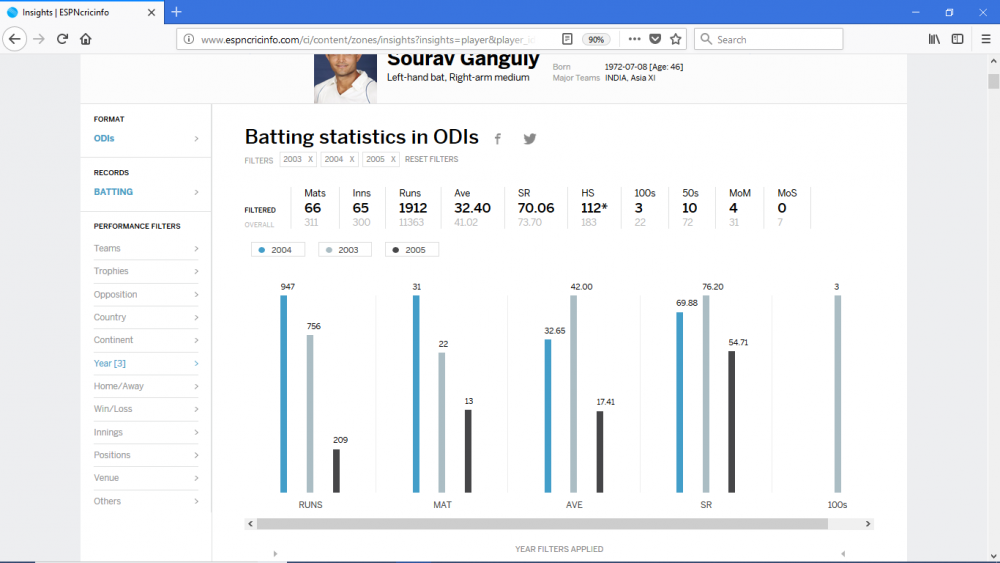Click RESET FILTERS link
1000x563 pixels.
click(x=431, y=159)
